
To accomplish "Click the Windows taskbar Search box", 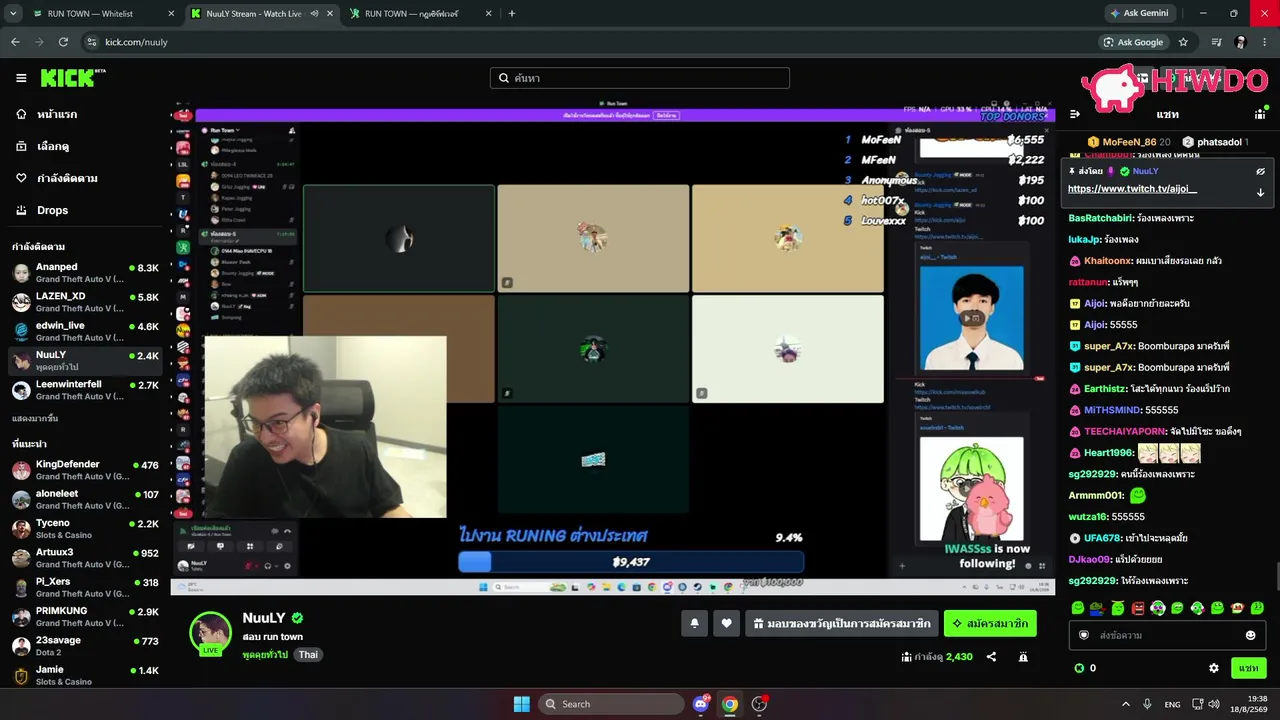I will [611, 704].
